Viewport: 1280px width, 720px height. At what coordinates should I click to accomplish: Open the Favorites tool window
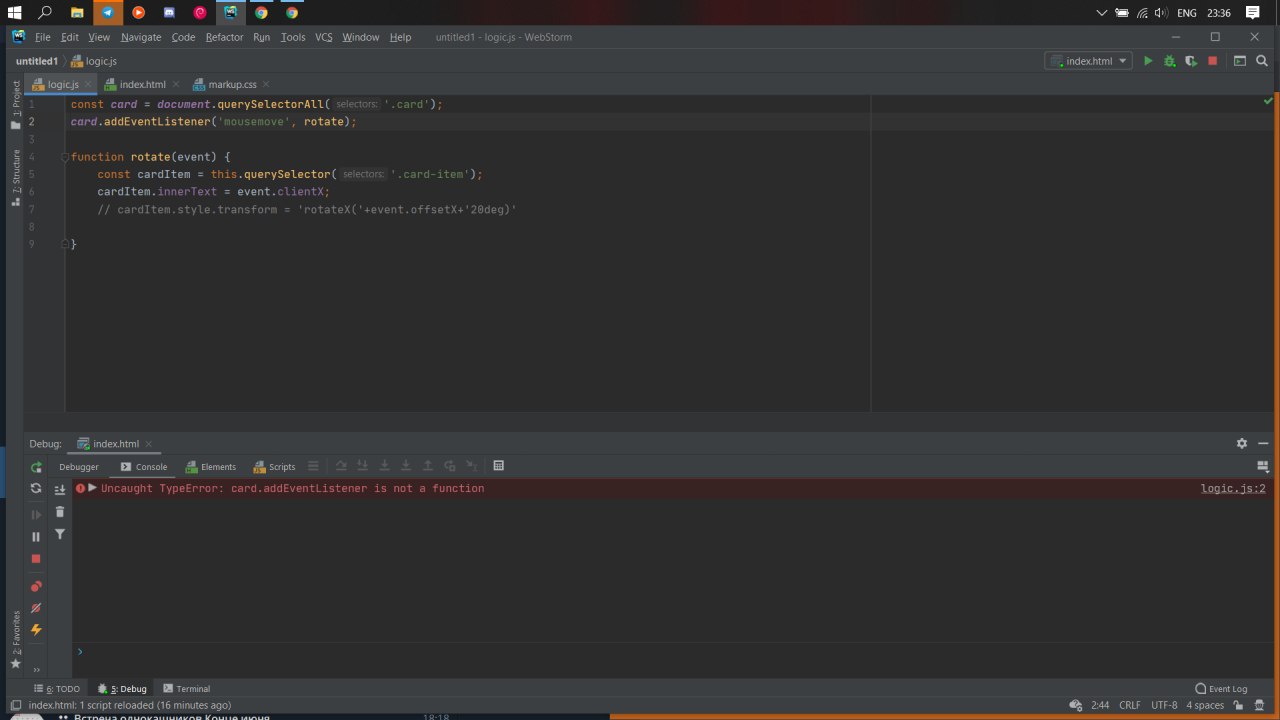point(15,640)
